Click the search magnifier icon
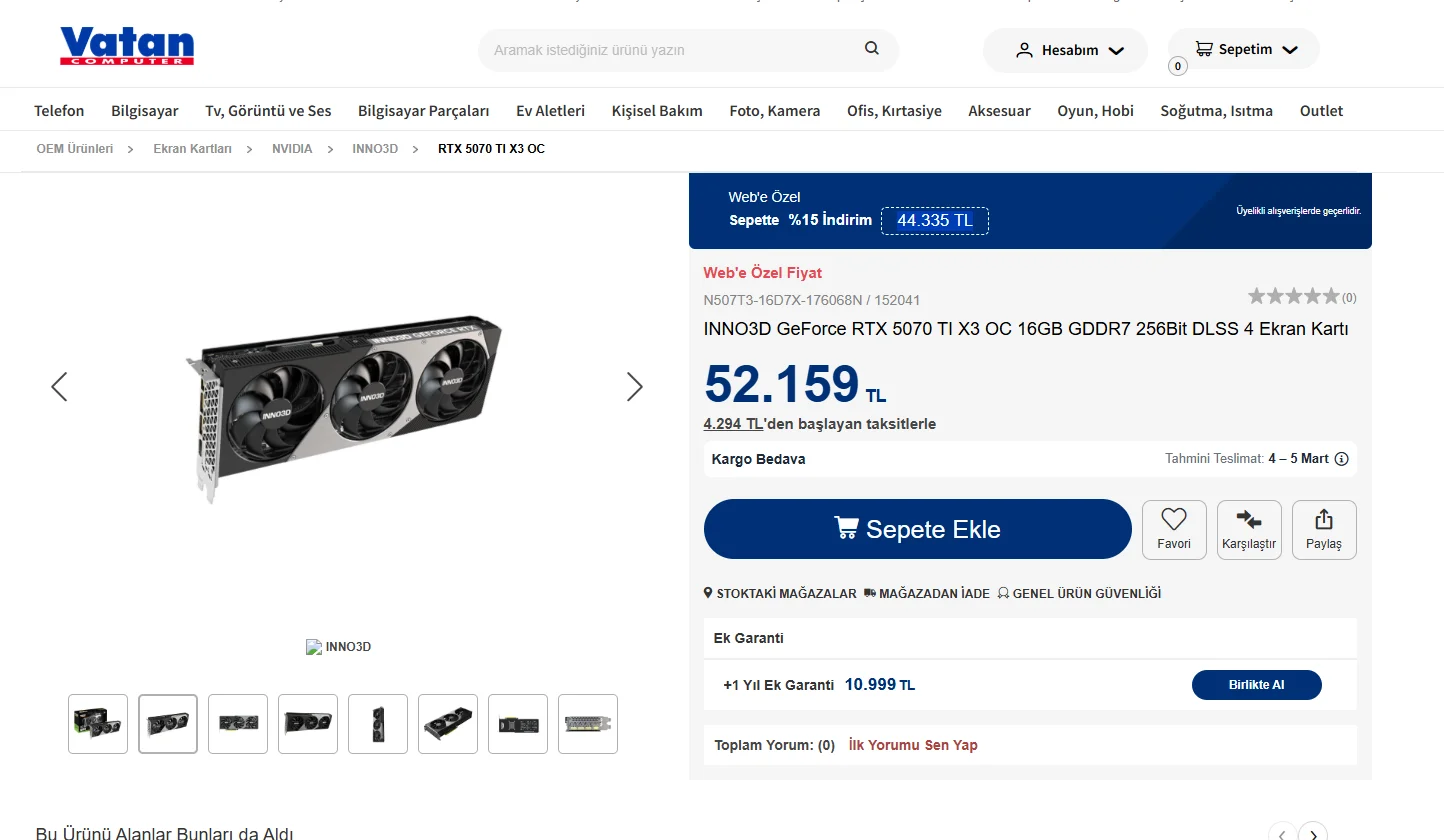Screen dimensions: 1444x840 pos(872,49)
